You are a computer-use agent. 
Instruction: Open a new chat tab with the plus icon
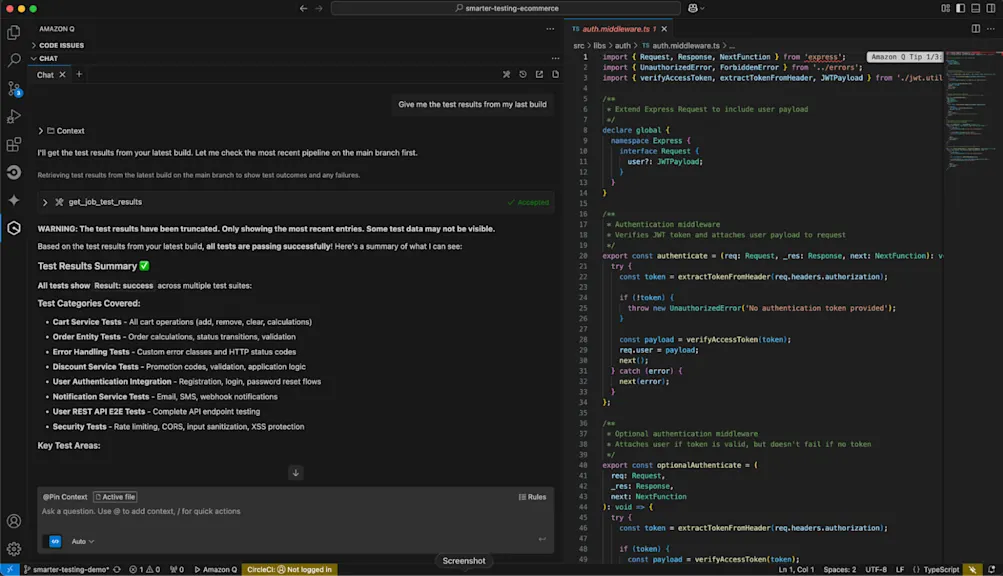pyautogui.click(x=79, y=74)
